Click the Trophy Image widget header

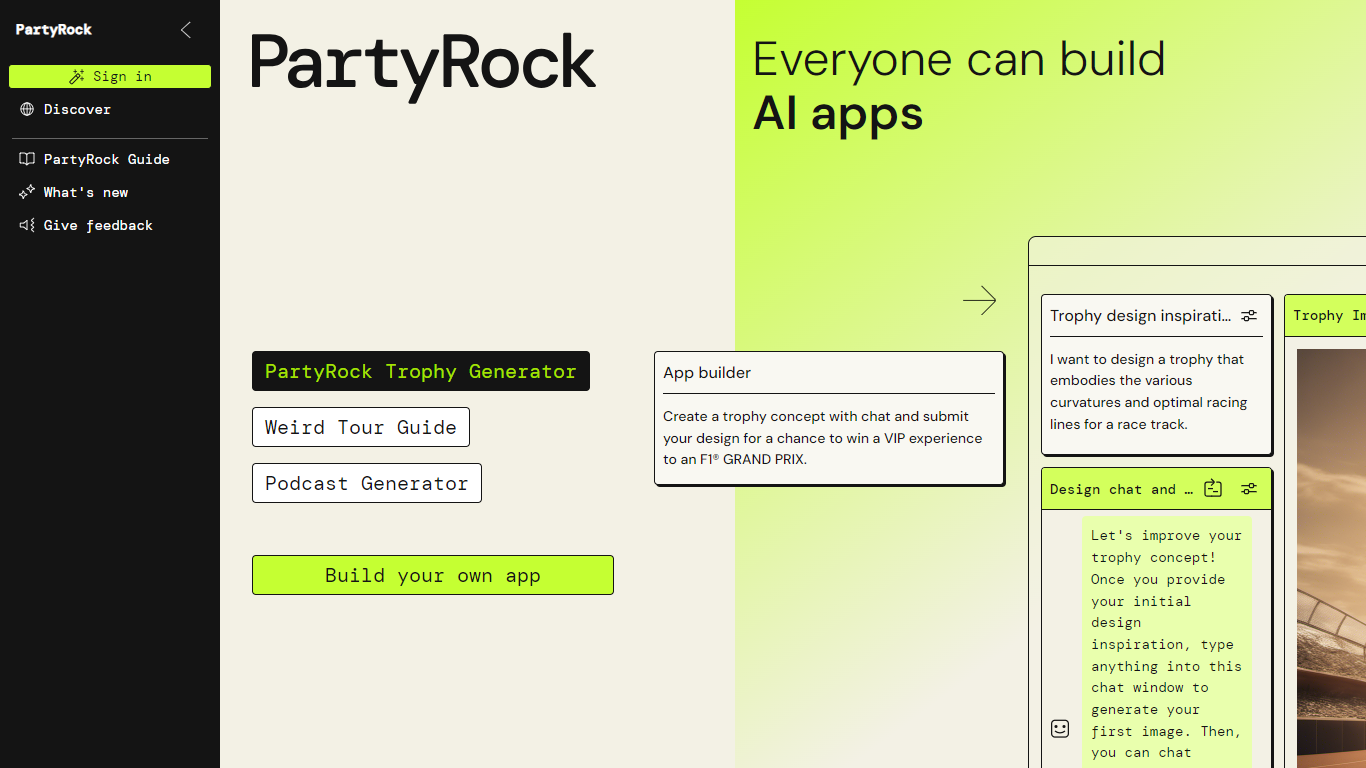coord(1325,315)
